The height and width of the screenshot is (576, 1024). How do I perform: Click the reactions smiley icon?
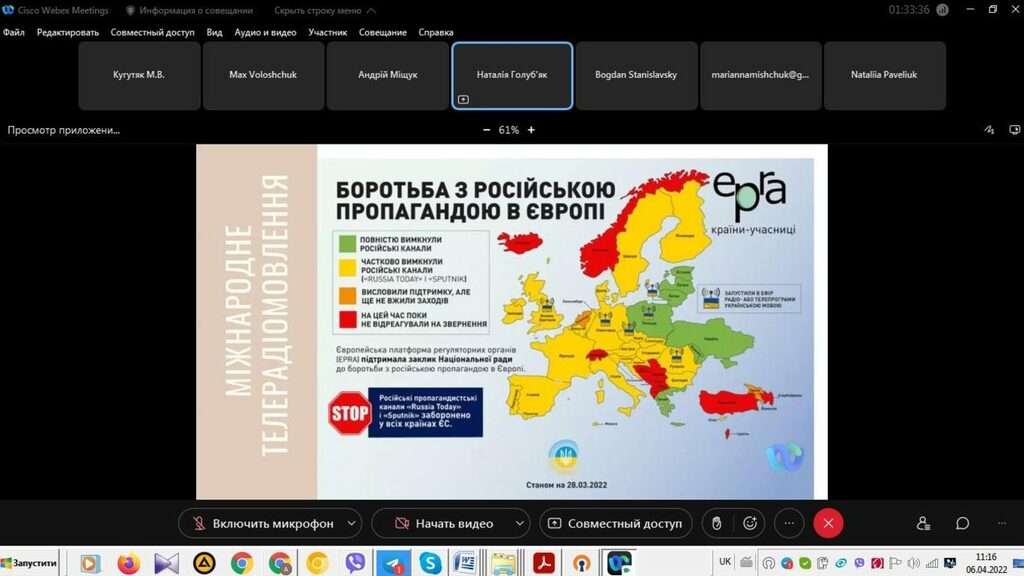(750, 523)
